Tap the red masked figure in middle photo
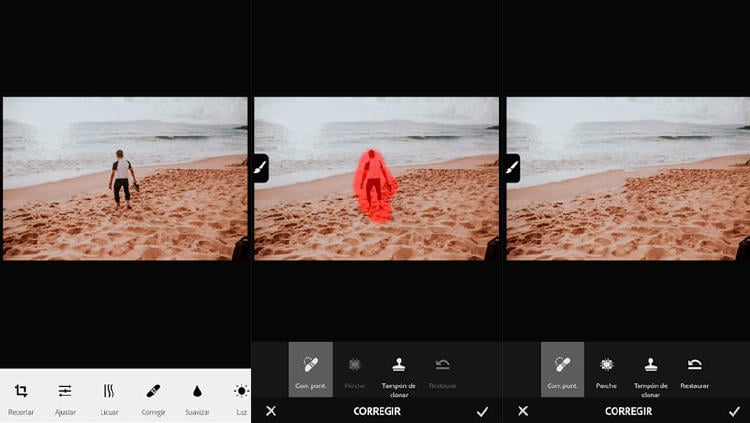Screen dimensions: 750x423 click(375, 185)
